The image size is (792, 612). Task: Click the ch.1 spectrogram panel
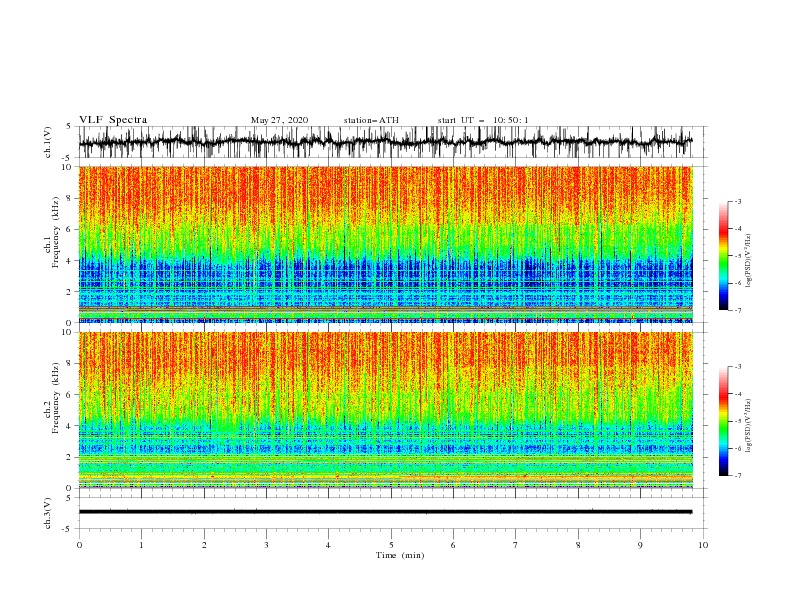386,244
